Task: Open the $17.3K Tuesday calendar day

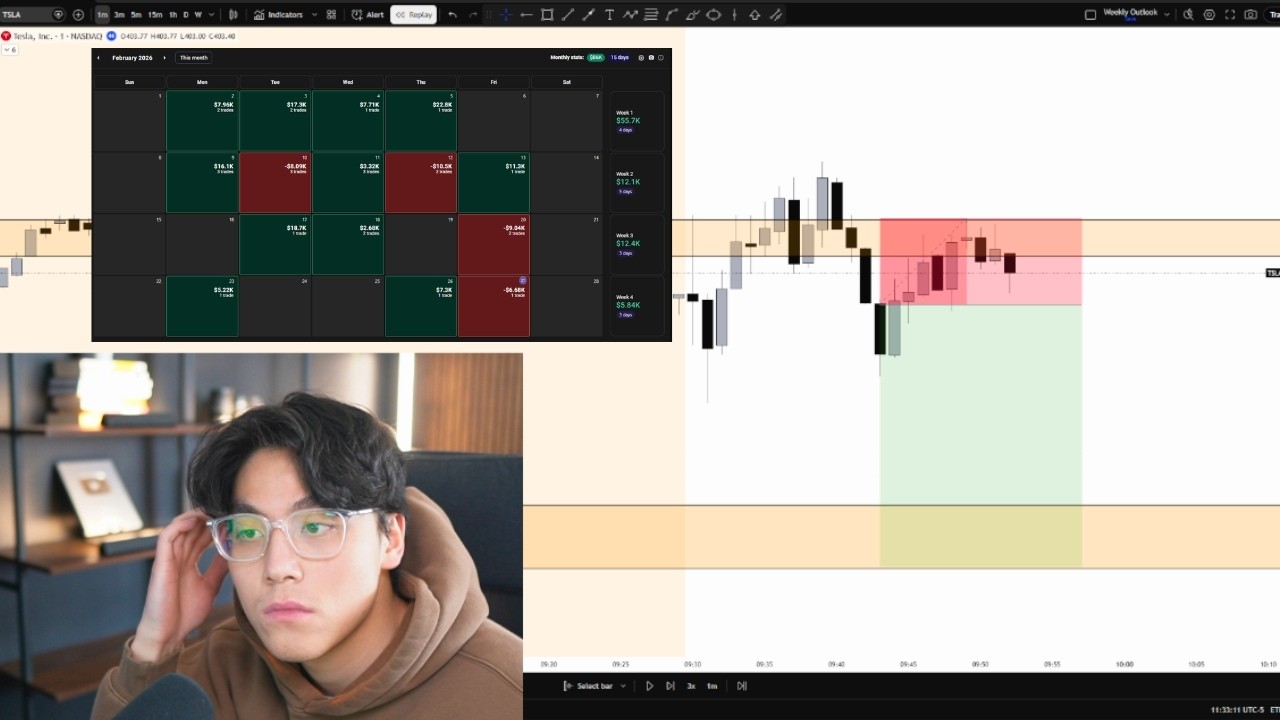Action: [275, 121]
